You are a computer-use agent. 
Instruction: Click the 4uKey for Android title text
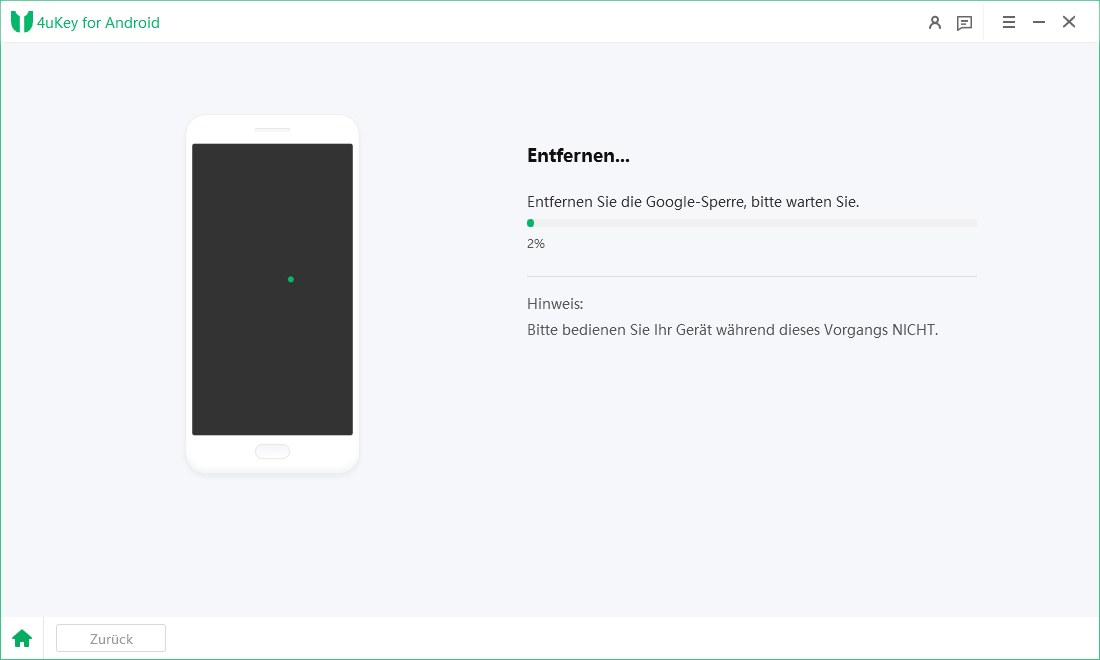pos(99,22)
